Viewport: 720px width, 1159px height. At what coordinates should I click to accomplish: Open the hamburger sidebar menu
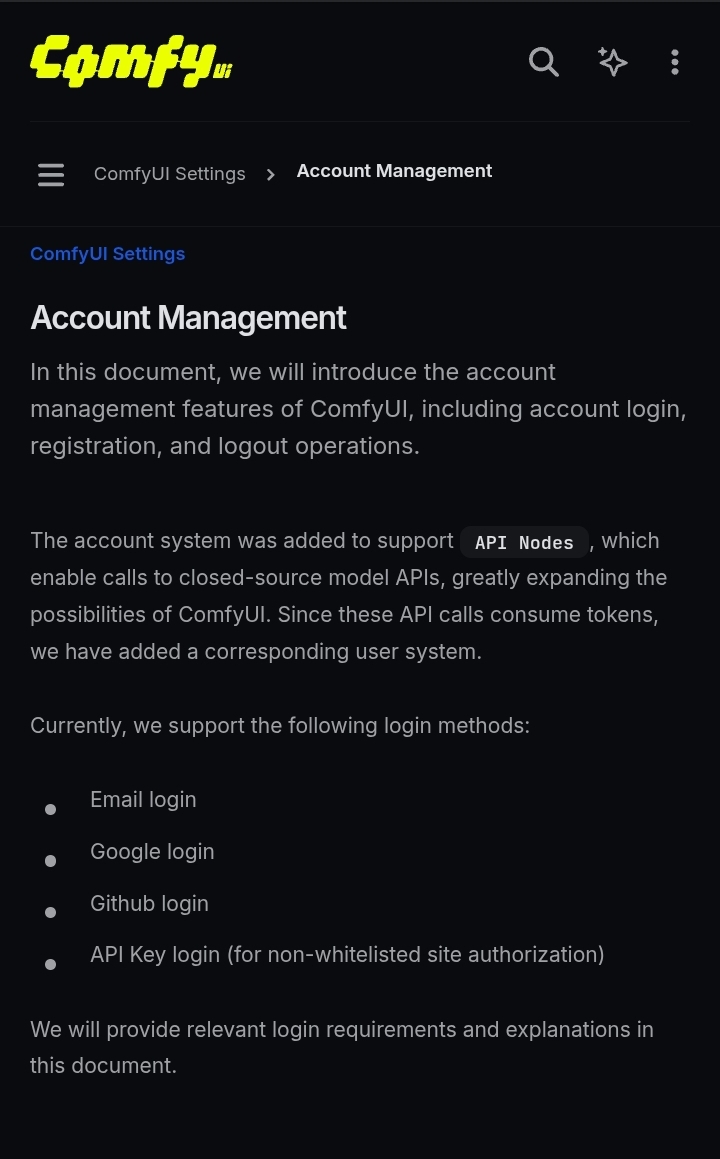[51, 175]
